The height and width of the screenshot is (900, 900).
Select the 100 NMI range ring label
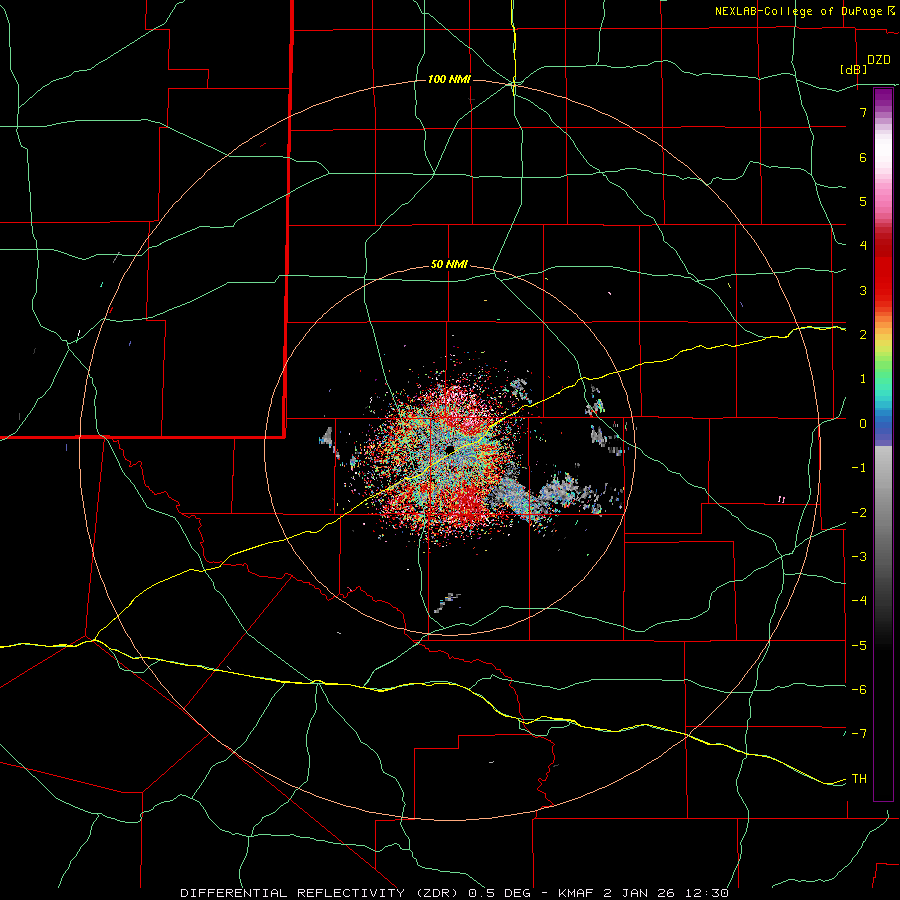(x=449, y=79)
